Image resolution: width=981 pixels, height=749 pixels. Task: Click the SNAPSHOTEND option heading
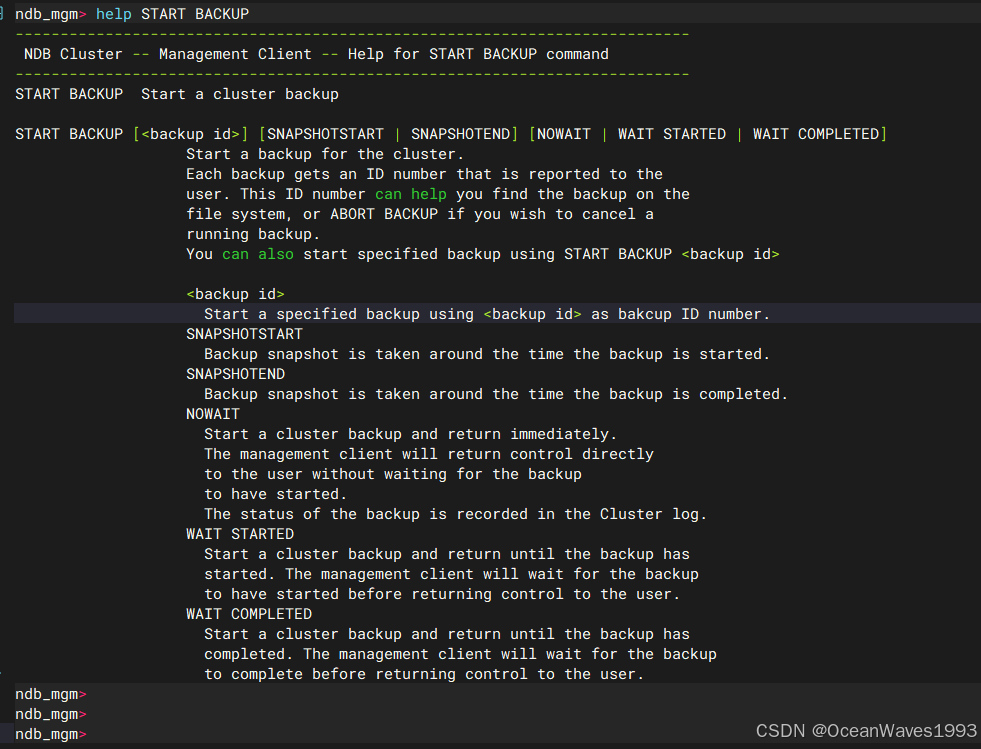click(x=236, y=374)
